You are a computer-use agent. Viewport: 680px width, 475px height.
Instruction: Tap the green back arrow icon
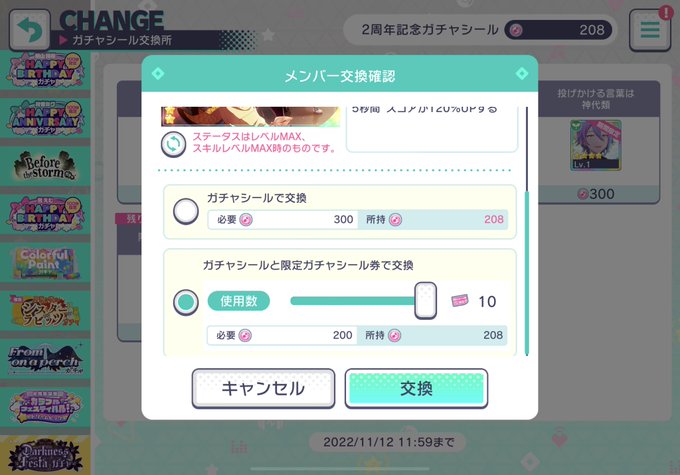pos(29,30)
